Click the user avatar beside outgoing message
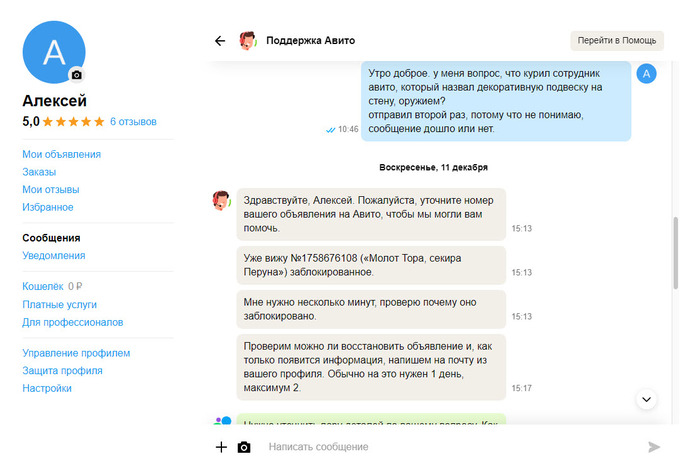This screenshot has height=471, width=700. click(x=646, y=74)
